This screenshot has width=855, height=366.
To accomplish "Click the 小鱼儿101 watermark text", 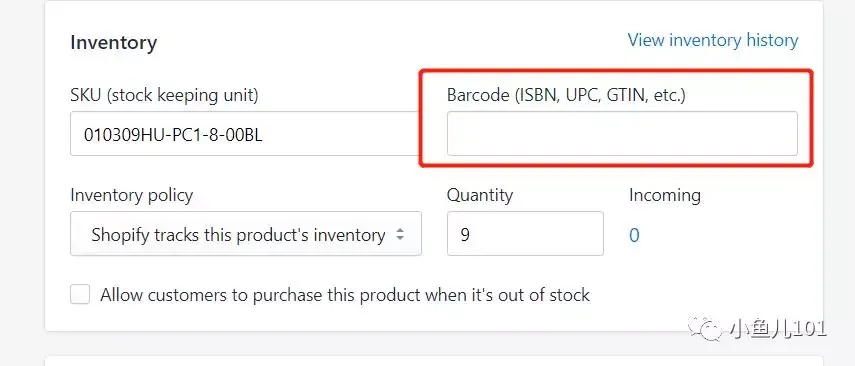I will (778, 328).
